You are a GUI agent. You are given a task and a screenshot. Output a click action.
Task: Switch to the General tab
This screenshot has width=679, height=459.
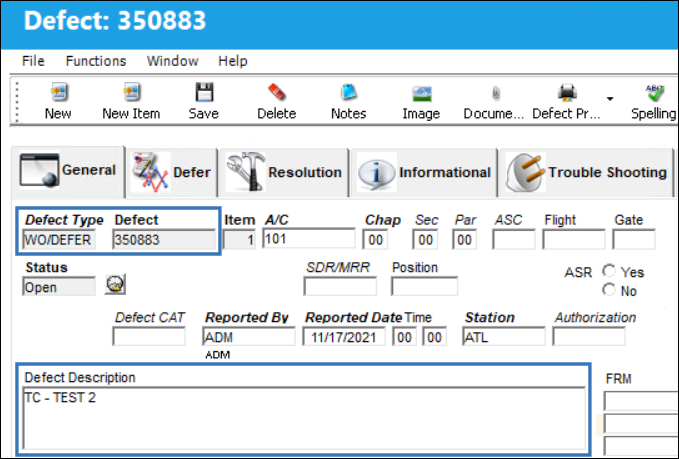68,171
